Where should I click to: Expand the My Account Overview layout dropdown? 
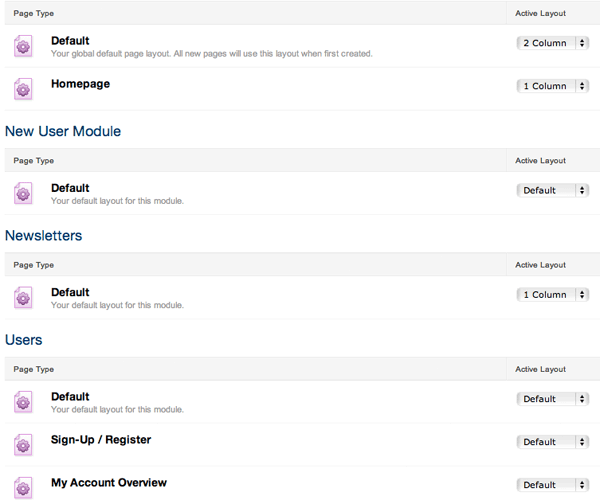coord(553,485)
